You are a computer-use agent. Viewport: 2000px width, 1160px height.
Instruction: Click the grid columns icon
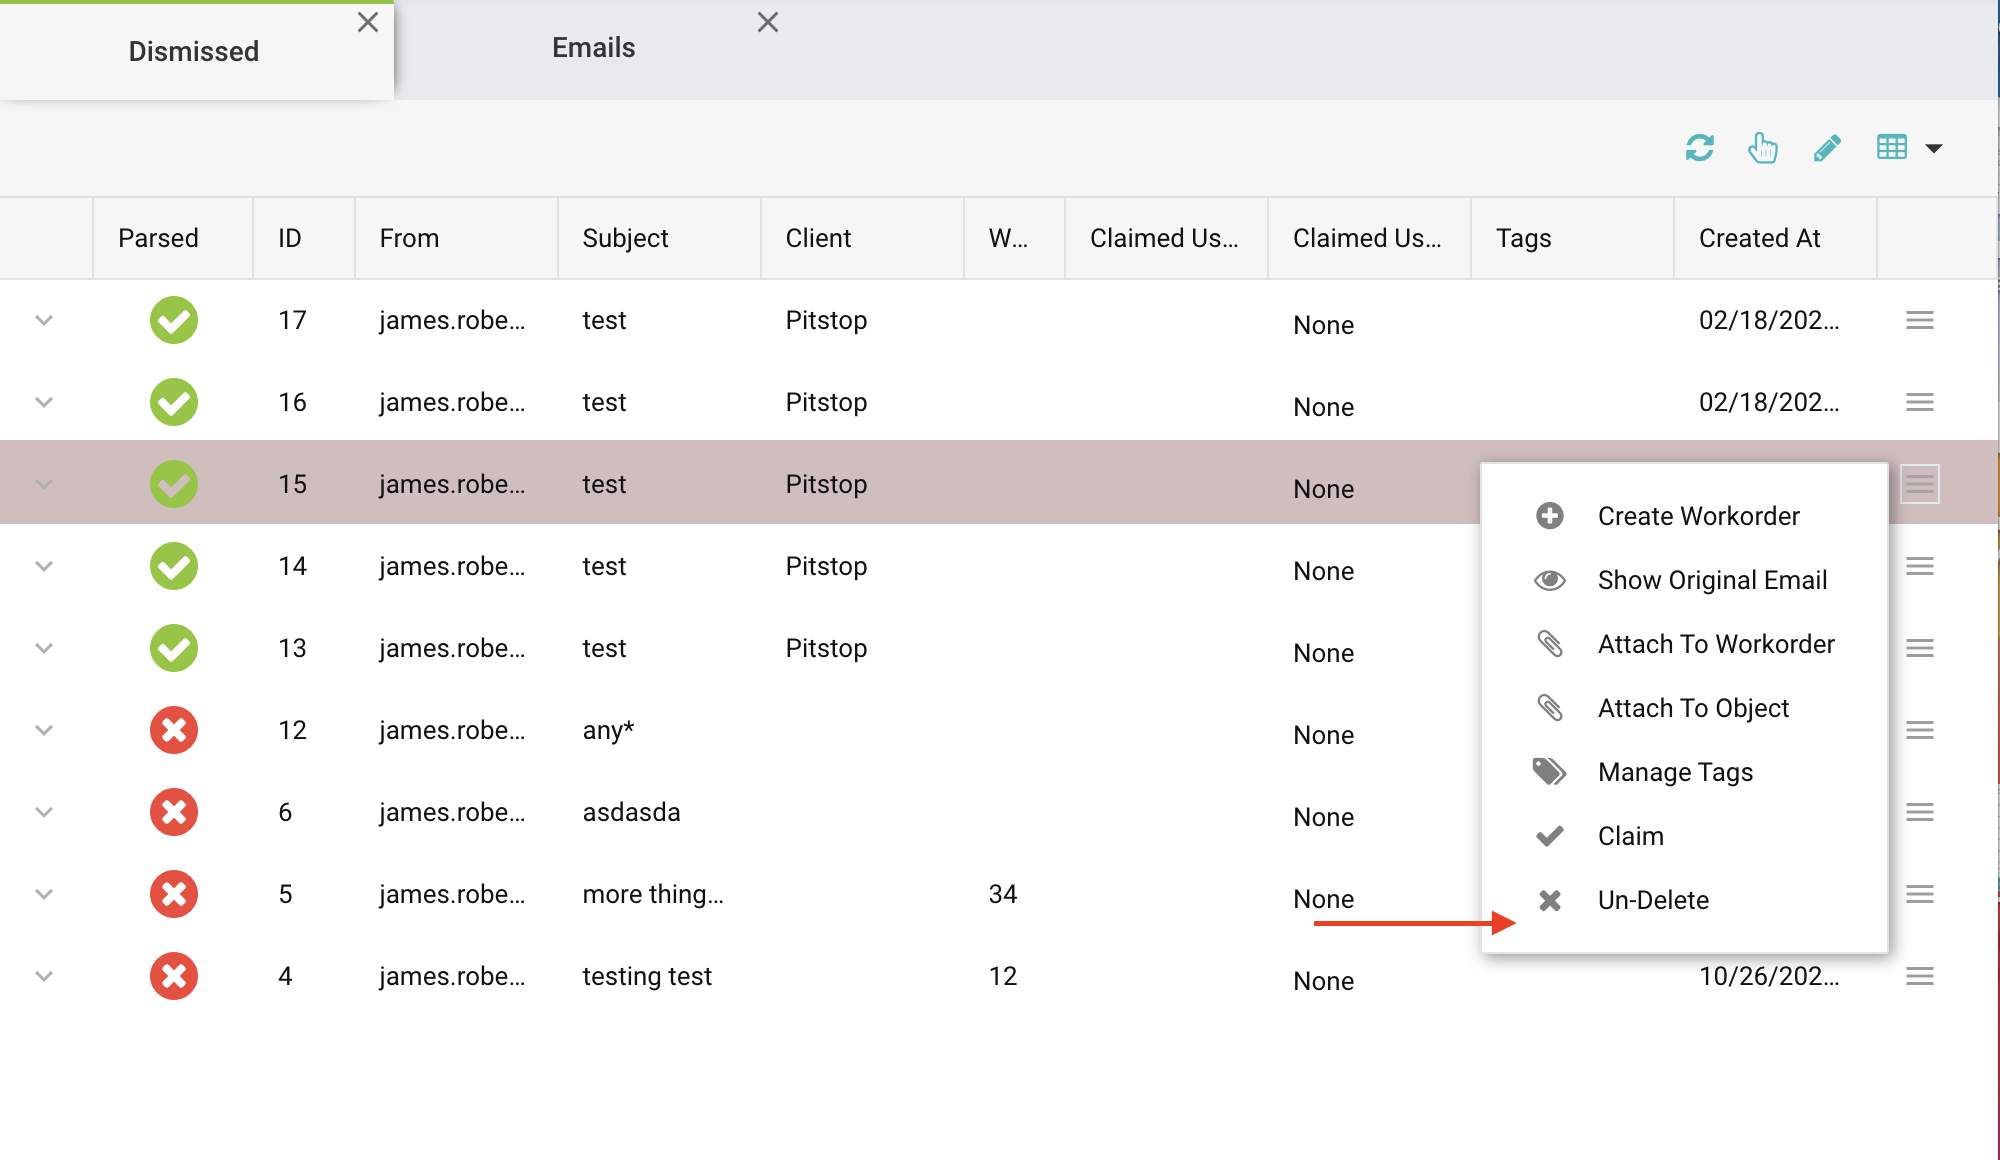click(1891, 148)
